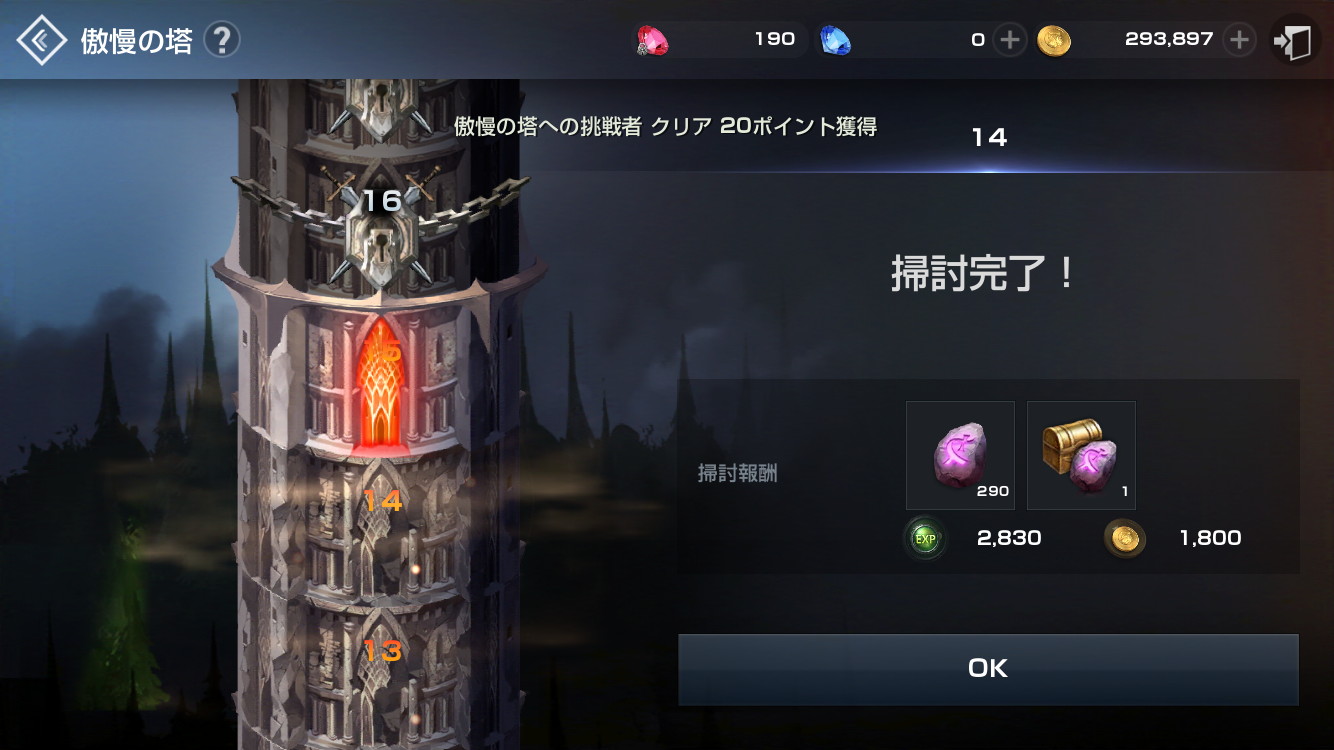Tap the locked shield emblem above floor 16
The height and width of the screenshot is (750, 1334).
pyautogui.click(x=382, y=105)
